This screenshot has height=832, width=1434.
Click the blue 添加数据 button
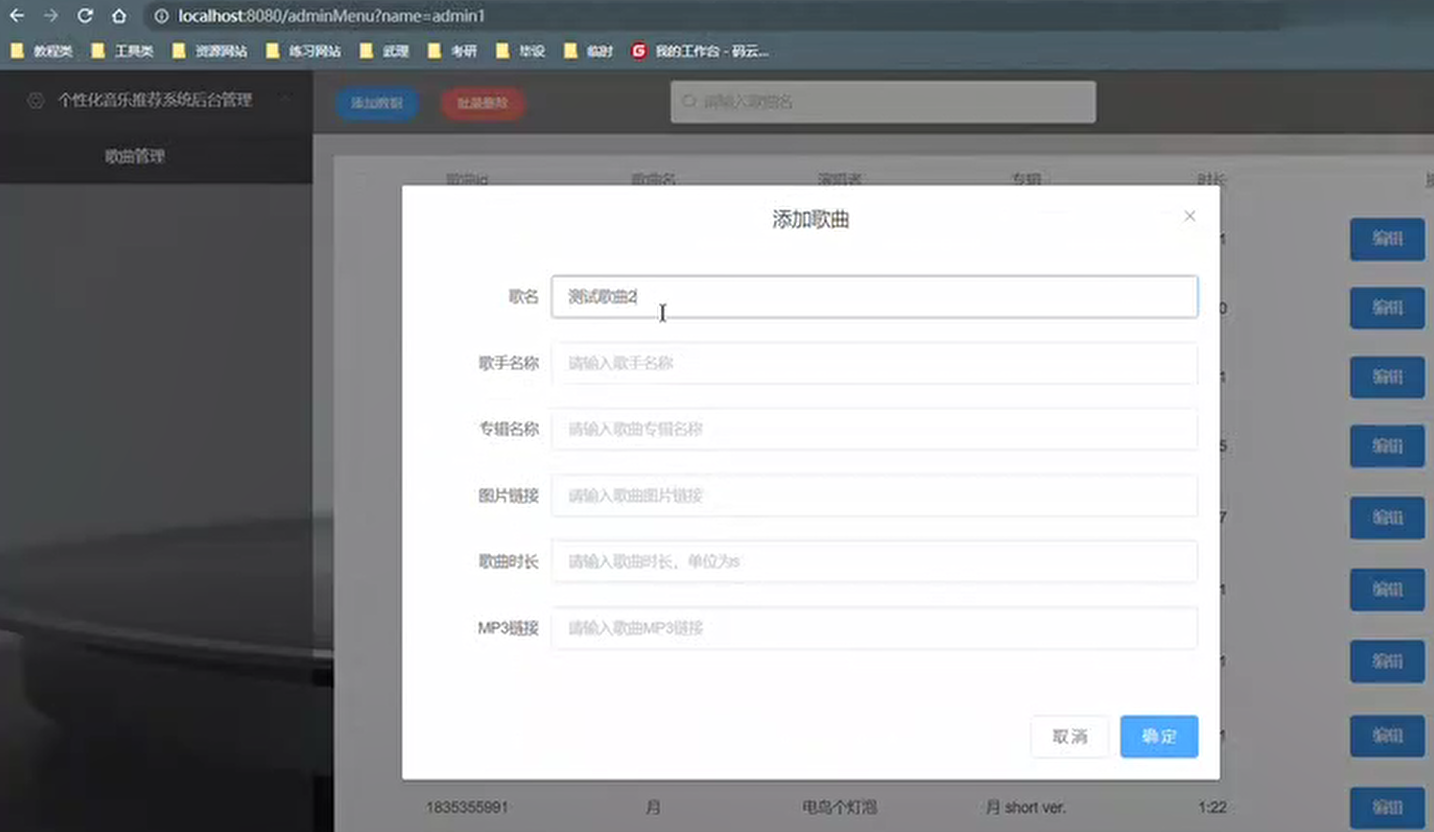pyautogui.click(x=377, y=103)
